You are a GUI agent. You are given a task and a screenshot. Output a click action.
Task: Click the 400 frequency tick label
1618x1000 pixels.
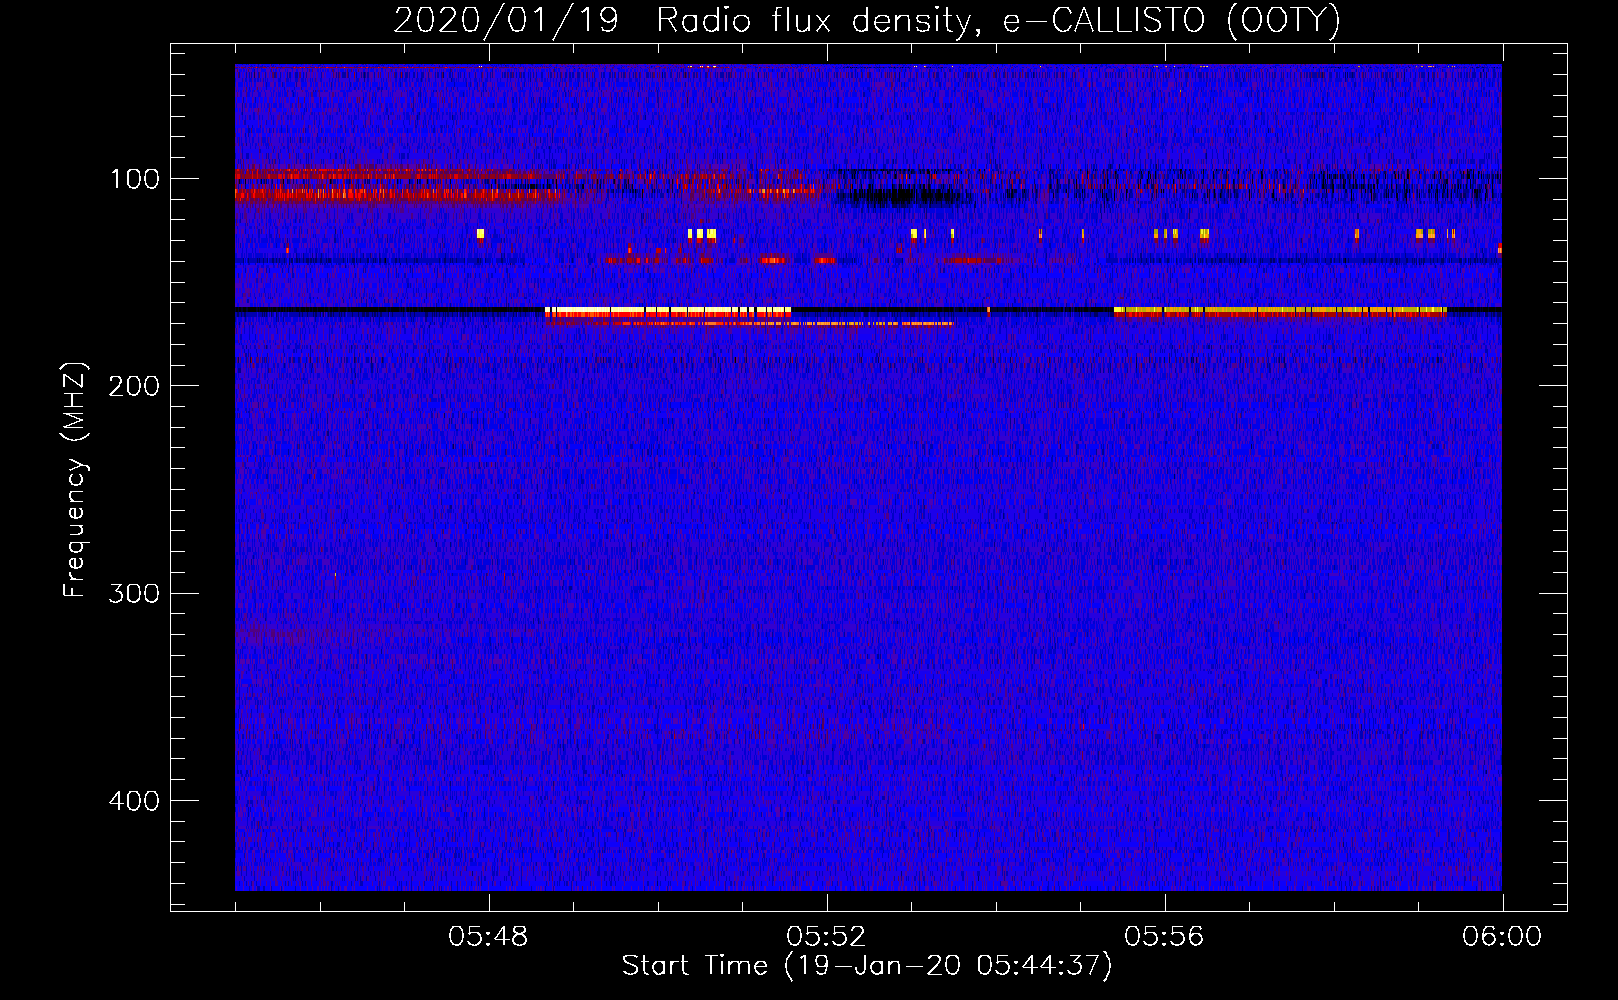click(x=133, y=801)
